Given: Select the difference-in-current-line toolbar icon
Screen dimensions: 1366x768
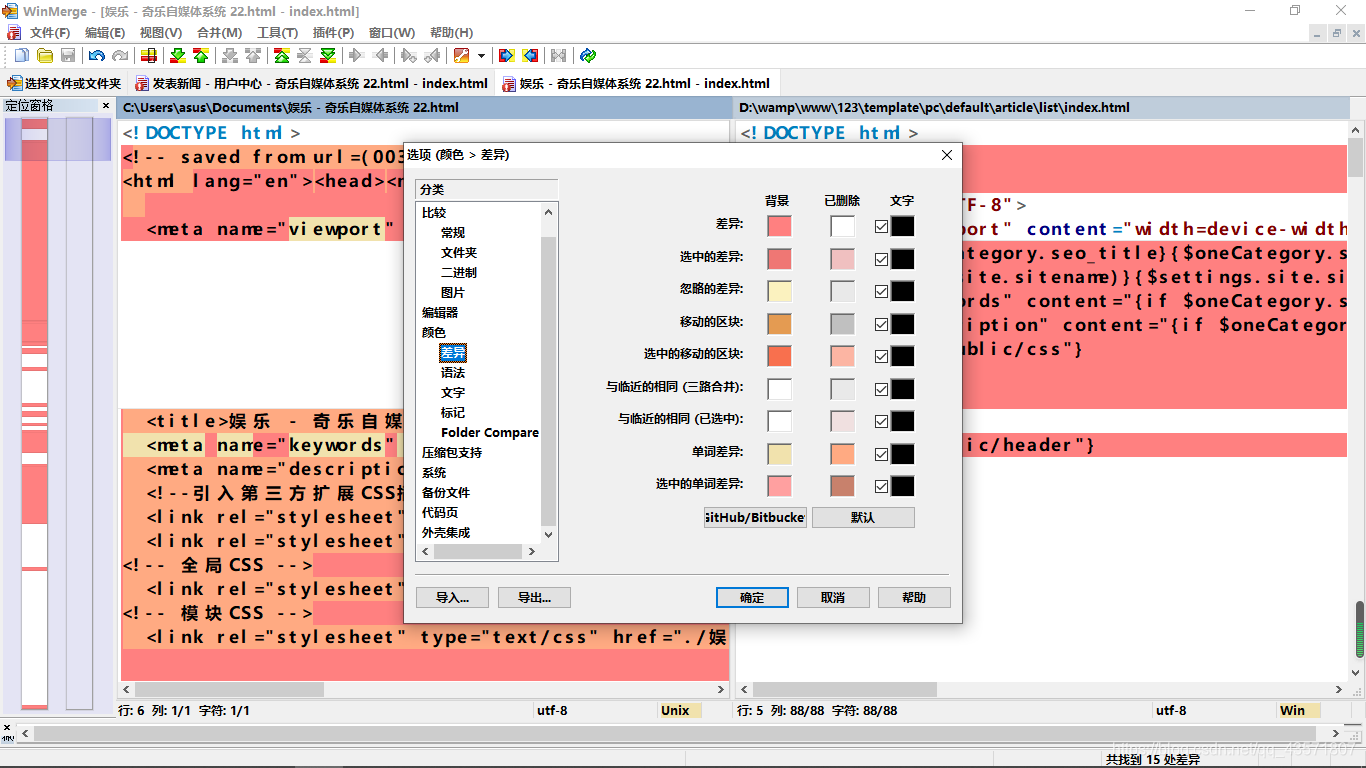Looking at the screenshot, I should coord(148,56).
